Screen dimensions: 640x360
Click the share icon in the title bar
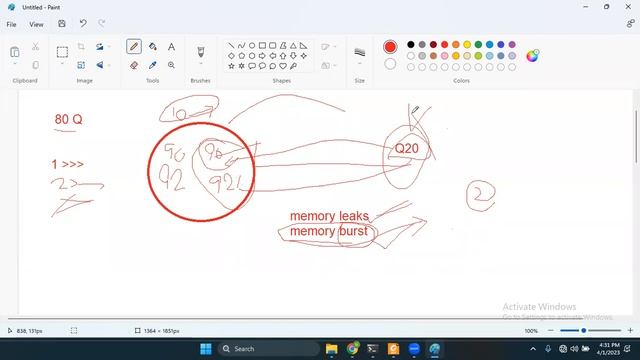click(x=631, y=24)
